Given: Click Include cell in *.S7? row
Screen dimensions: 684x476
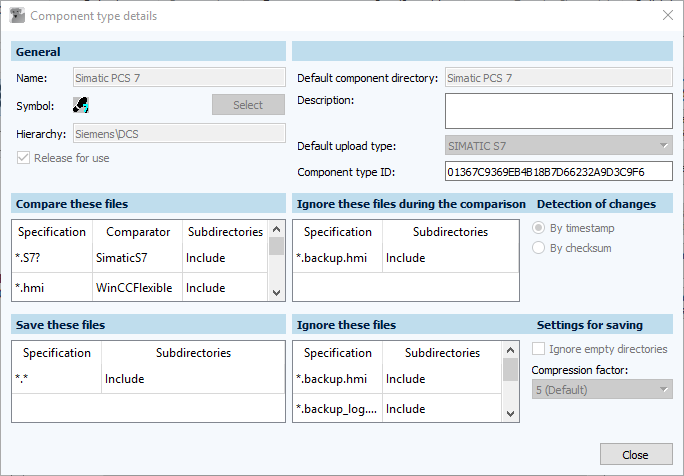Looking at the screenshot, I should (225, 258).
